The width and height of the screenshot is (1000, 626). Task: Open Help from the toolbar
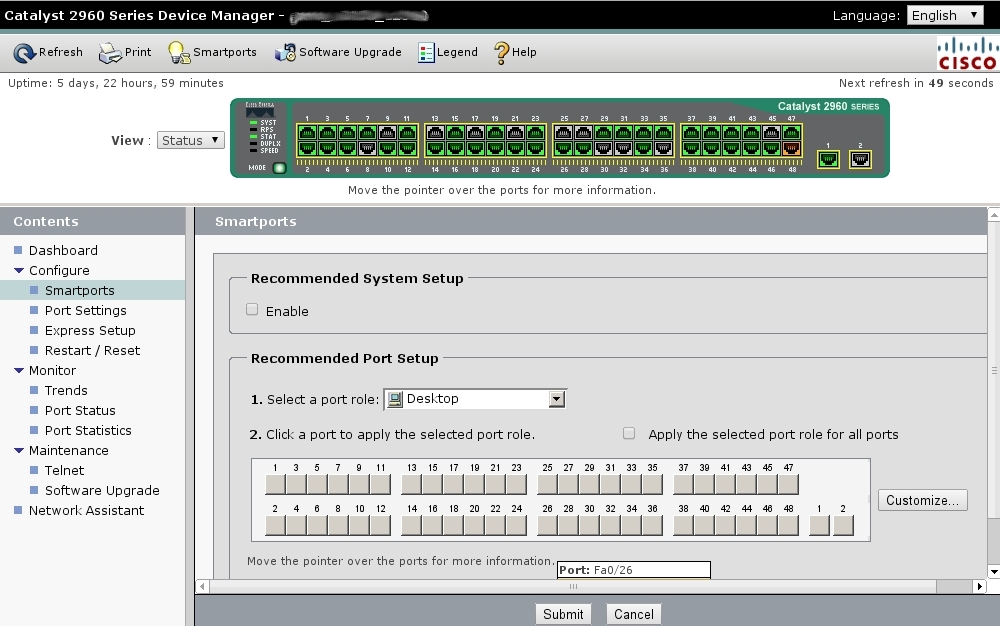(515, 52)
